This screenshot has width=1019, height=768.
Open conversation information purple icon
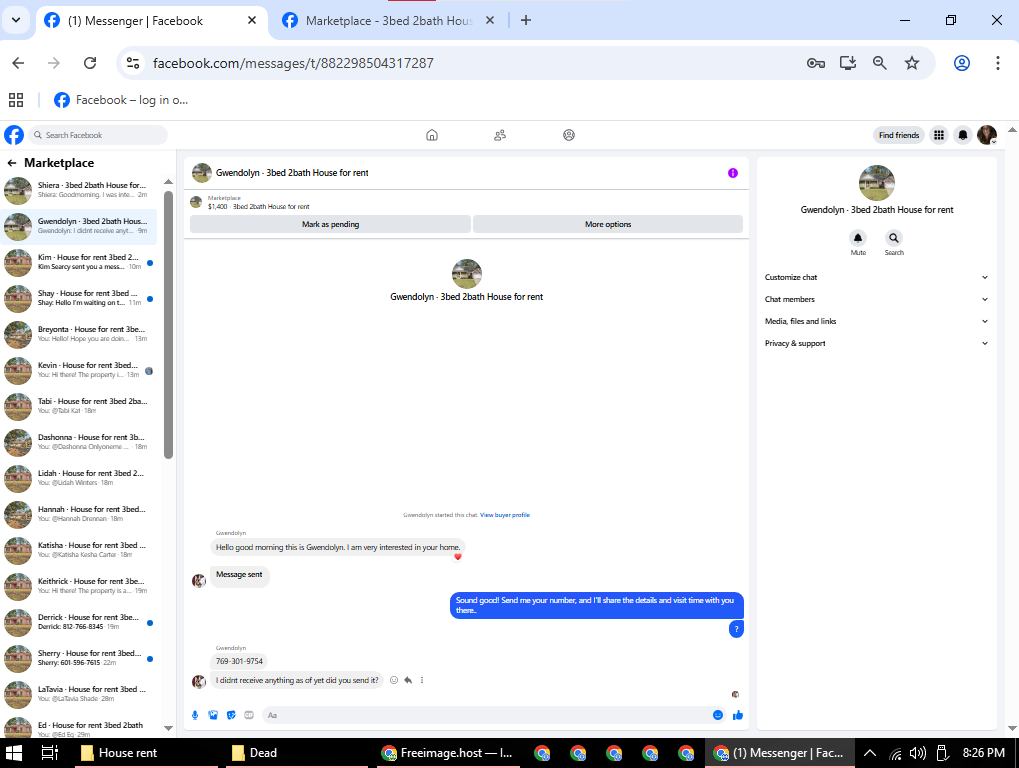732,173
